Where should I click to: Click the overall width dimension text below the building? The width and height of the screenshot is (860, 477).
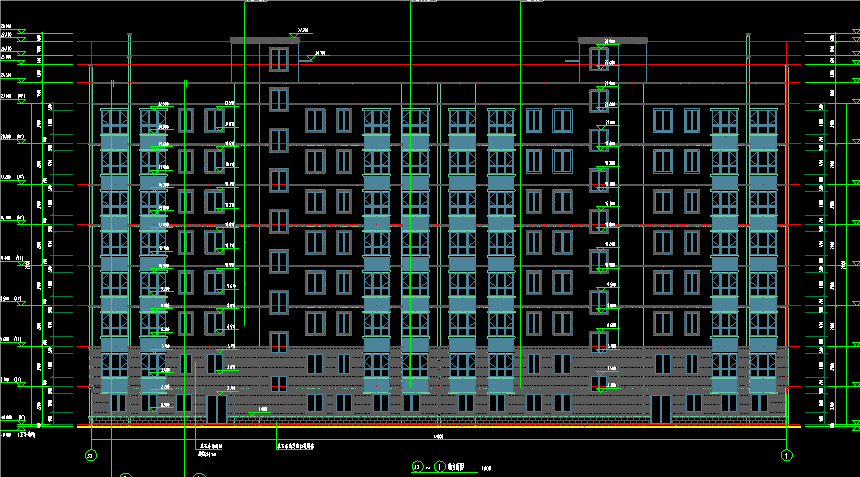tap(439, 436)
